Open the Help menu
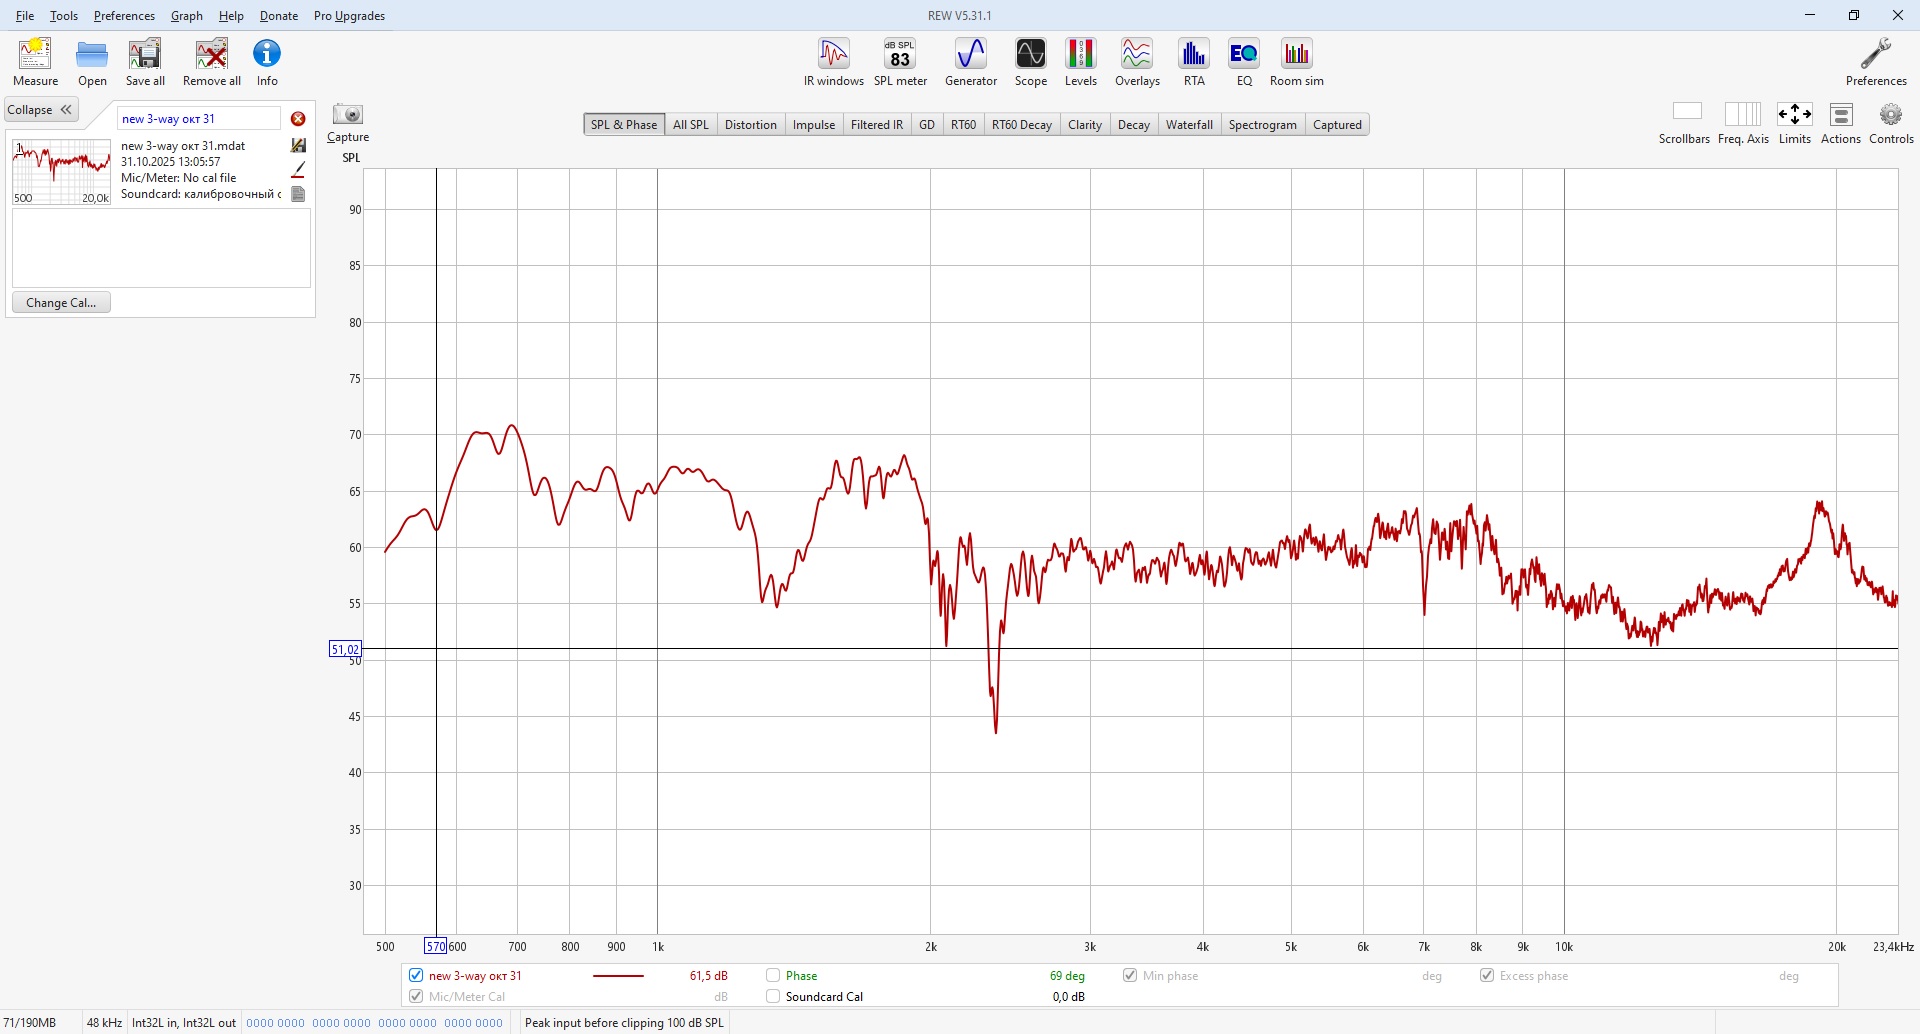The width and height of the screenshot is (1920, 1034). [x=231, y=16]
